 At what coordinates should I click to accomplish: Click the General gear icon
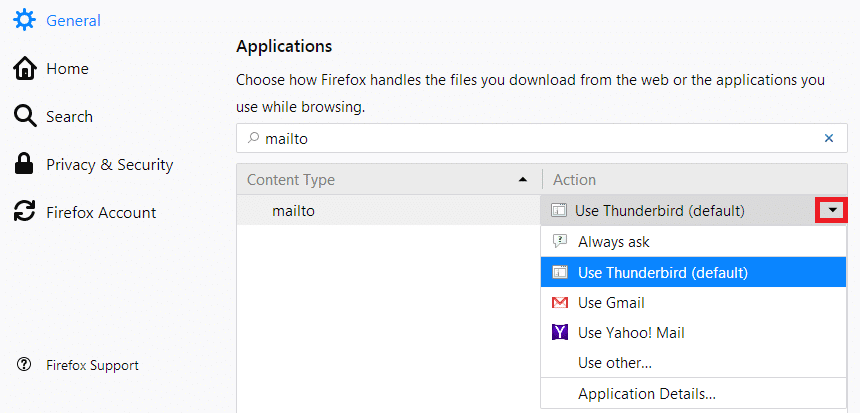[24, 20]
